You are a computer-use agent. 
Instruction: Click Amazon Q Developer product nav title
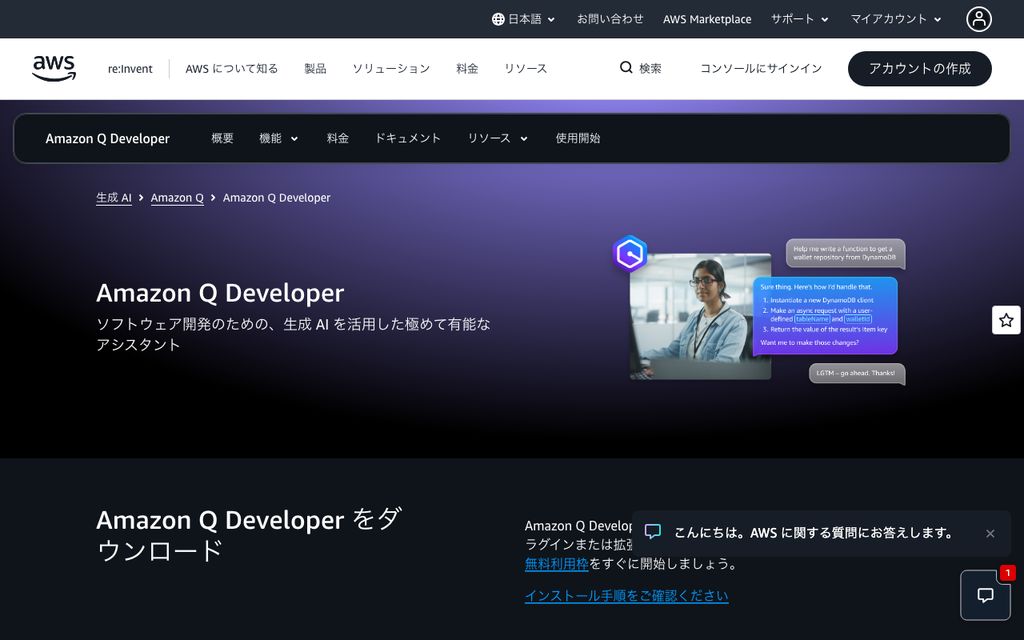[108, 138]
